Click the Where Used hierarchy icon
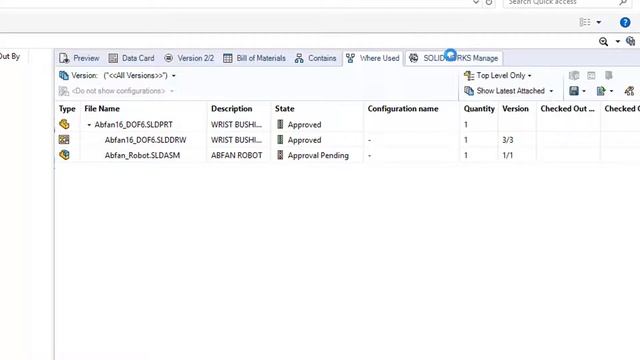Image resolution: width=640 pixels, height=360 pixels. [x=350, y=58]
